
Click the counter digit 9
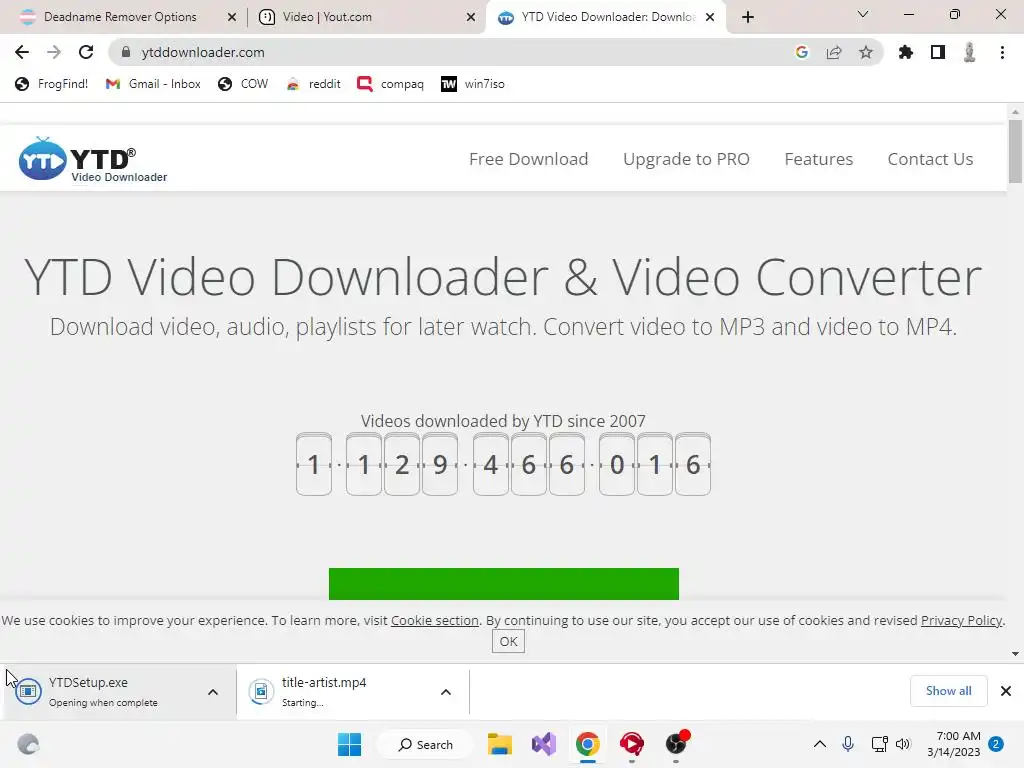coord(440,464)
